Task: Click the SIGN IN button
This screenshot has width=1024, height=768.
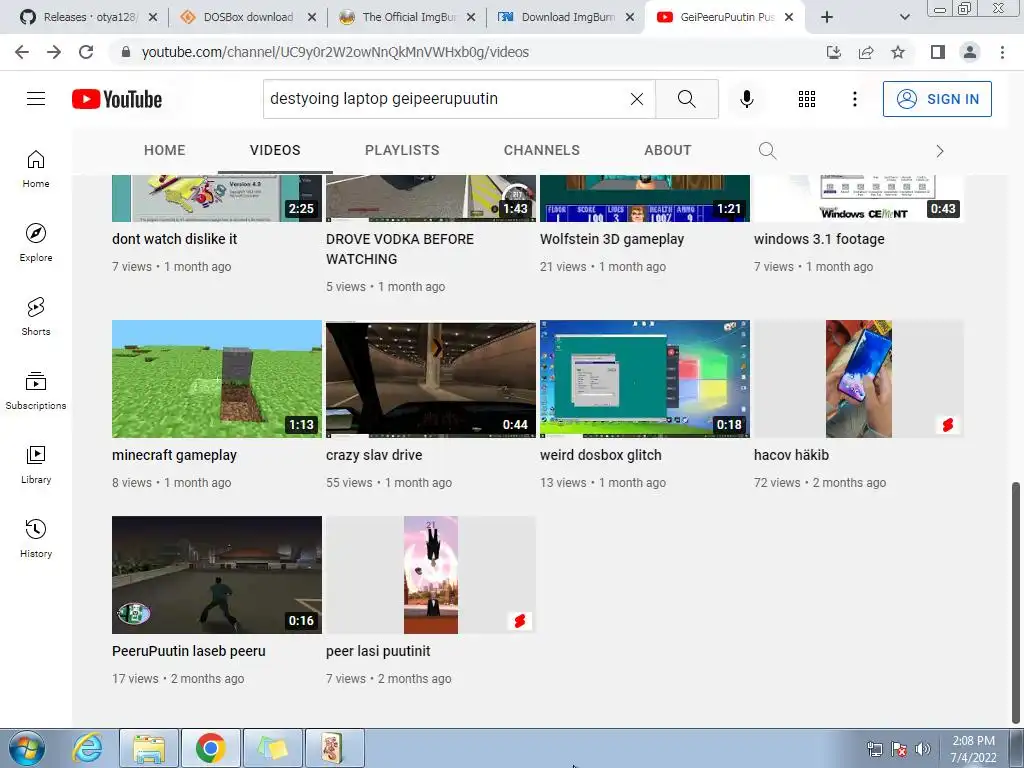Action: (x=937, y=99)
